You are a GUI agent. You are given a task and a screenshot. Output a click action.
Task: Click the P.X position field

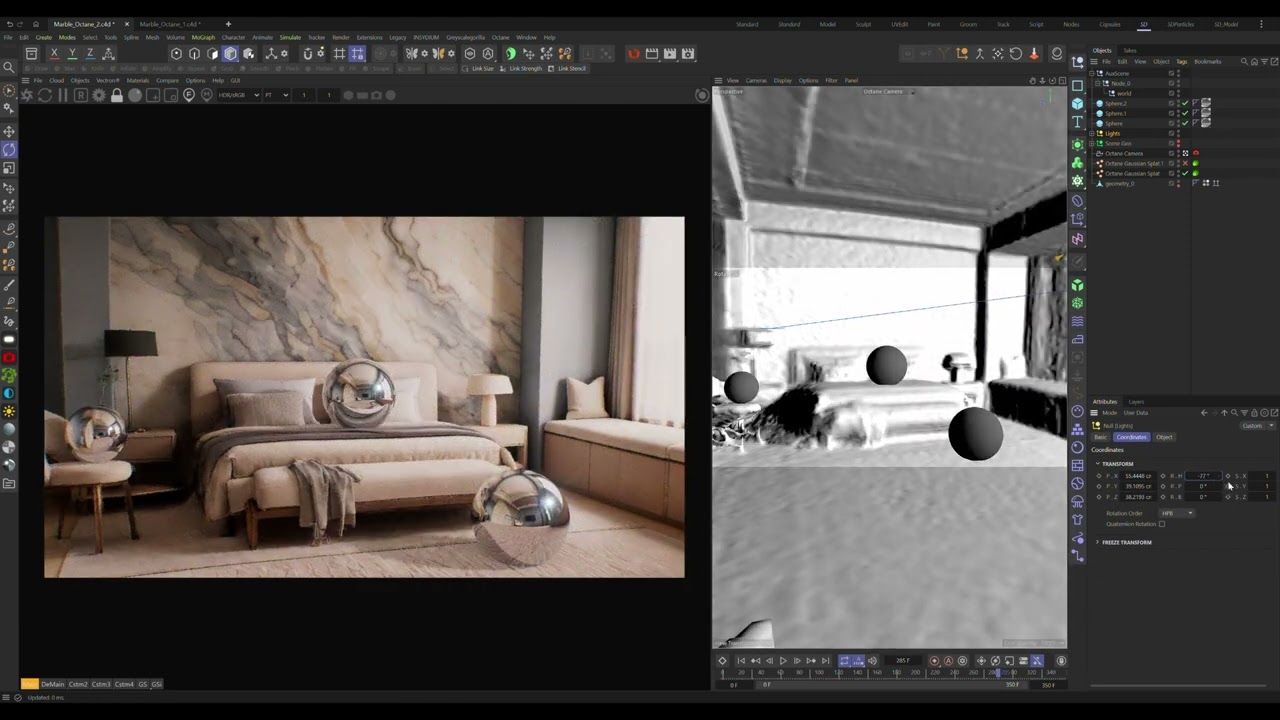pyautogui.click(x=1138, y=476)
